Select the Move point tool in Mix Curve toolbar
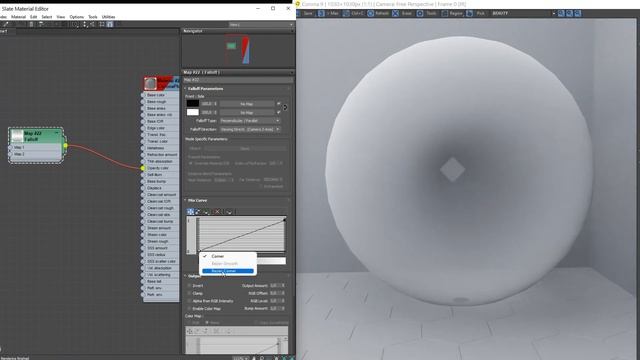This screenshot has height=360, width=640. 190,211
